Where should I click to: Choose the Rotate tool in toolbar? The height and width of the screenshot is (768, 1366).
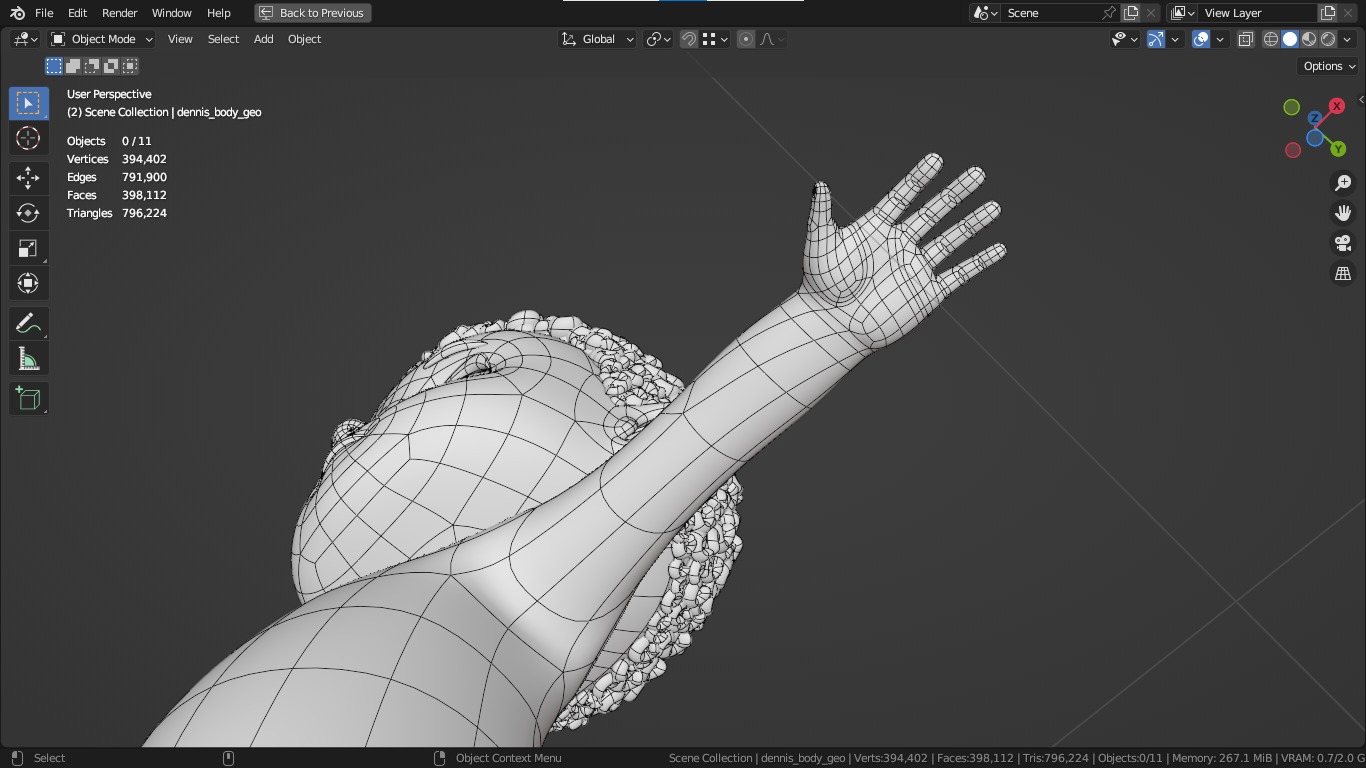tap(28, 213)
